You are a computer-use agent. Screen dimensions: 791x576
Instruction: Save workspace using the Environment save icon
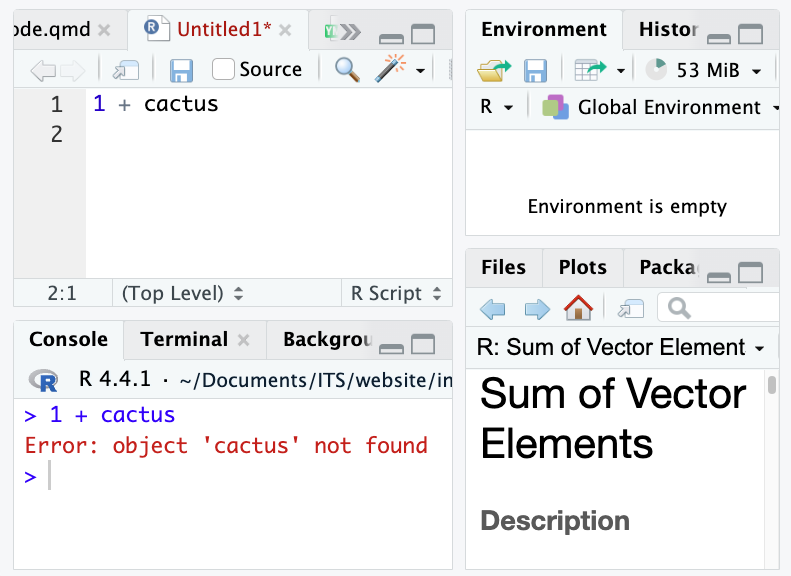click(x=536, y=70)
